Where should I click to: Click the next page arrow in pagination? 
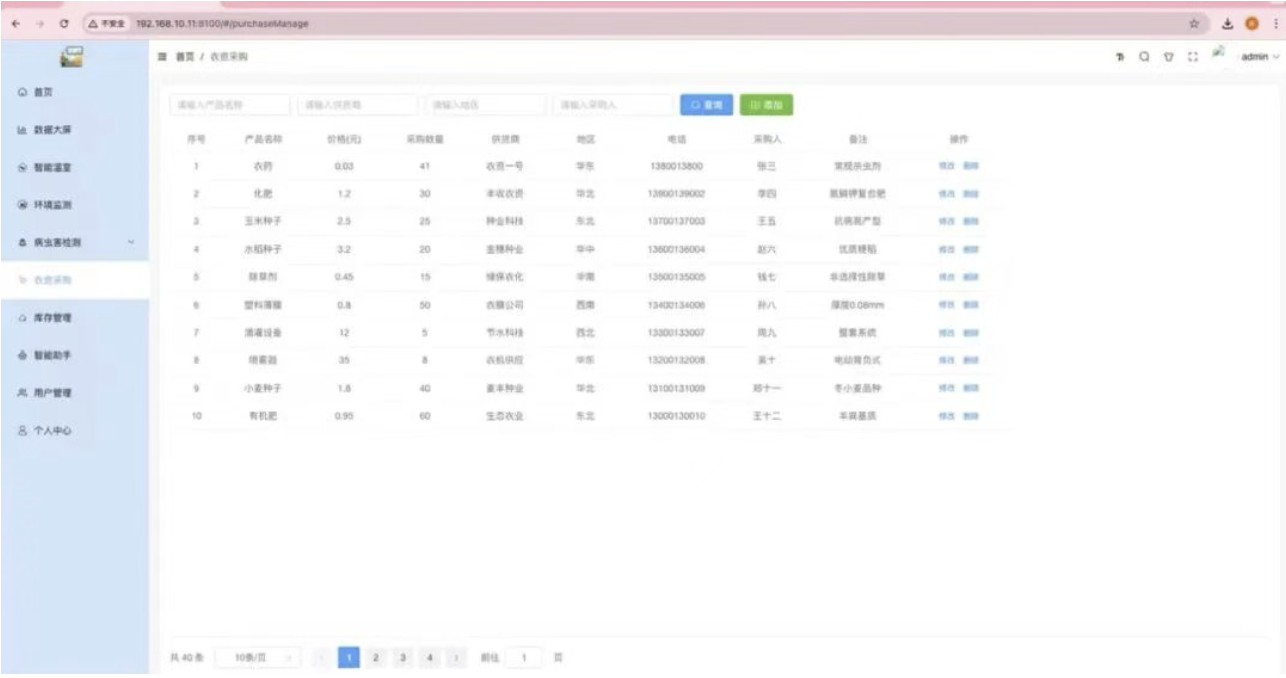(456, 657)
